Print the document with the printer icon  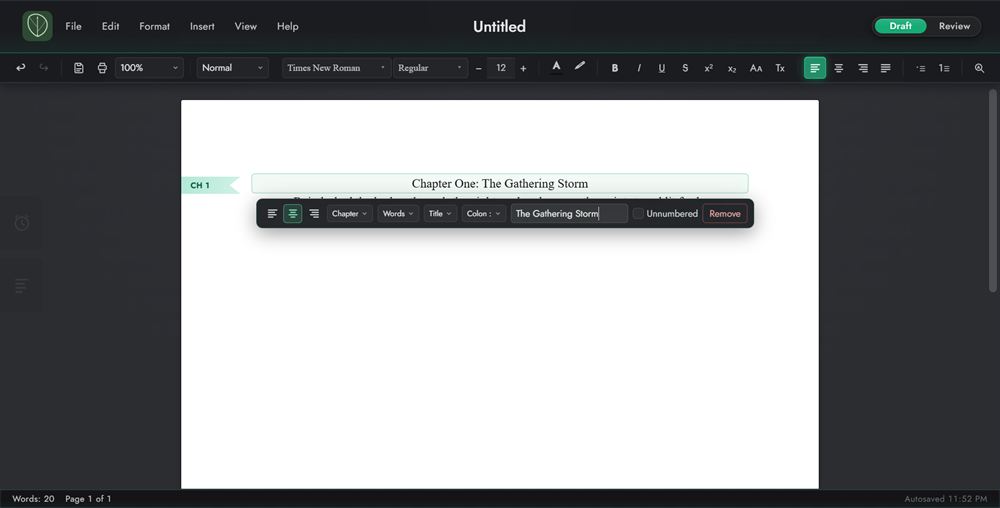[x=102, y=68]
